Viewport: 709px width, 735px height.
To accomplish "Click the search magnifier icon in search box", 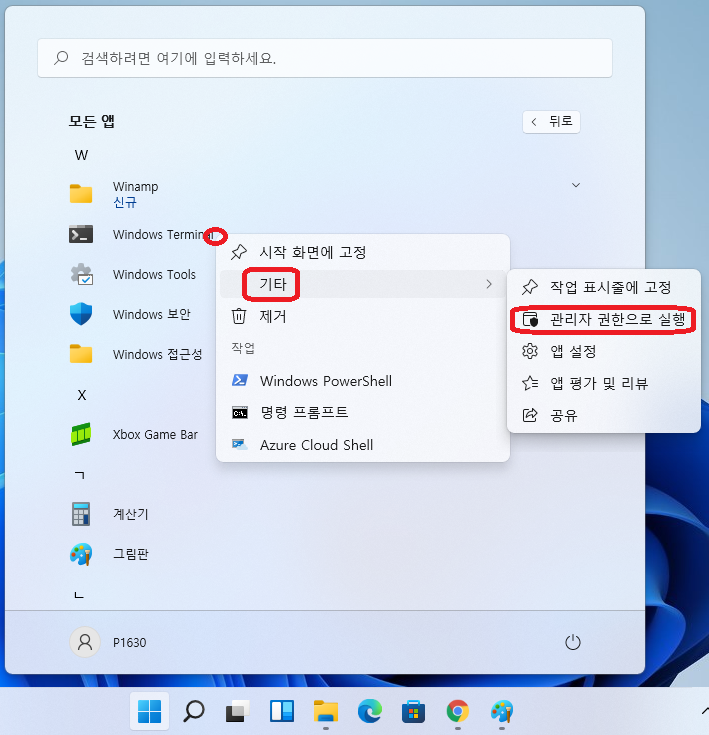I will point(61,58).
